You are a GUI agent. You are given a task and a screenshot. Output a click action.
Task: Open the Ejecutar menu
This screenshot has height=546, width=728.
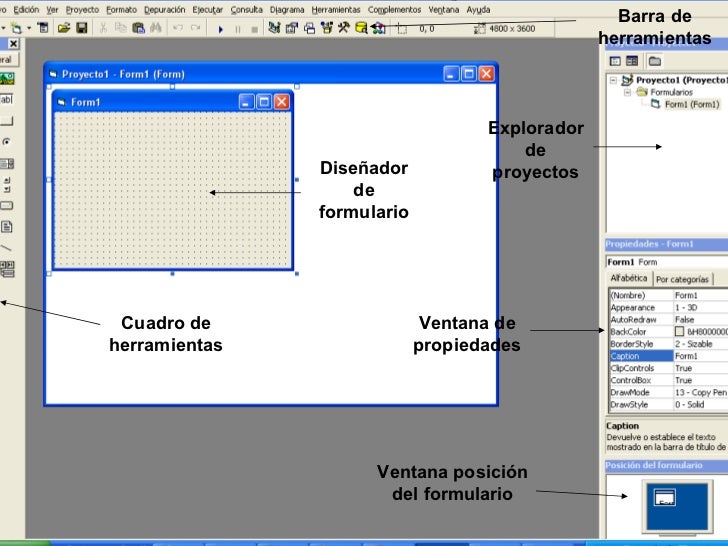point(208,9)
